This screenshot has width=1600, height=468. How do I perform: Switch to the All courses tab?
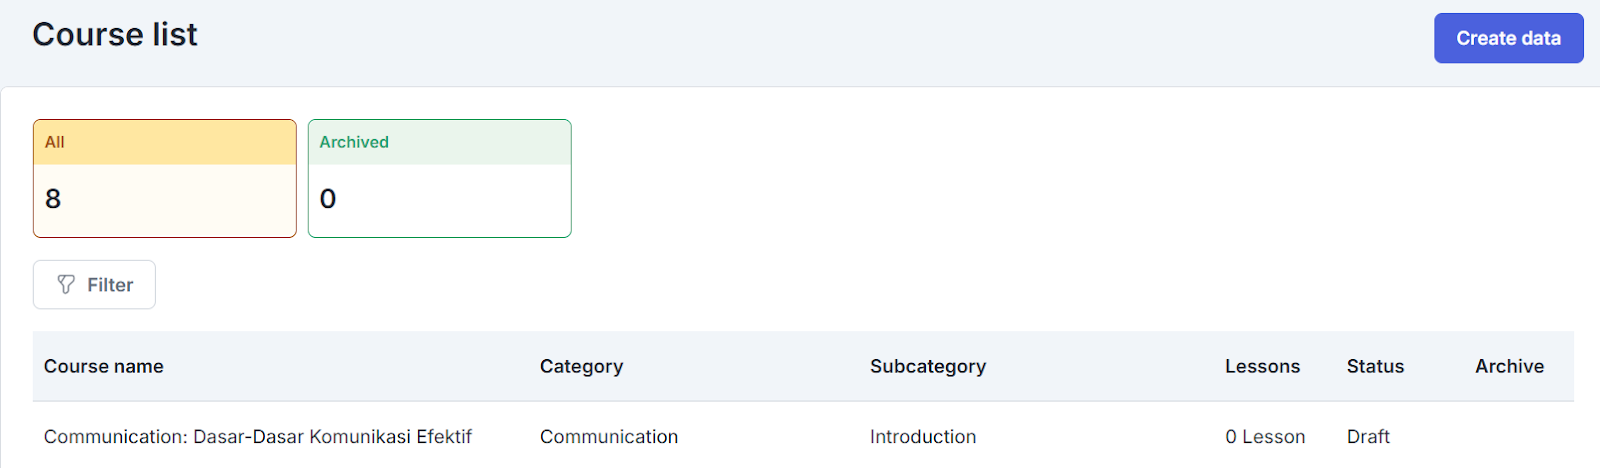click(164, 142)
